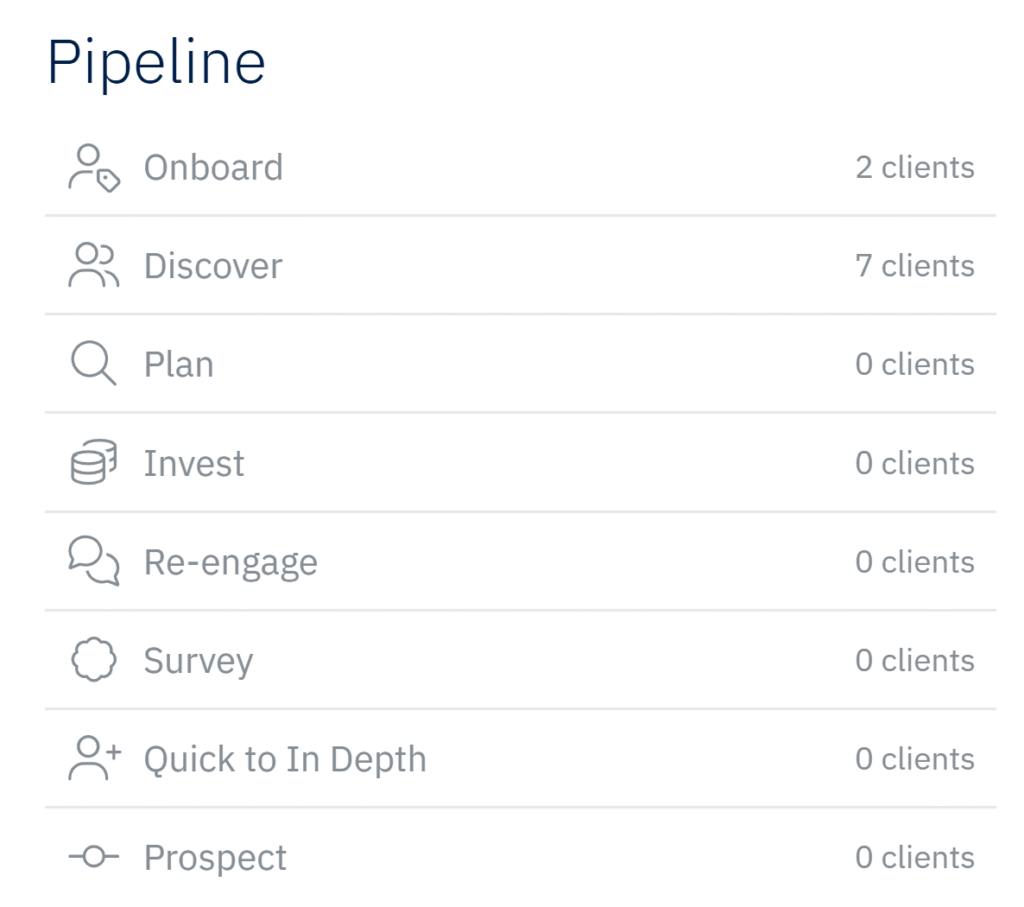Select the Plan stage label

point(178,364)
